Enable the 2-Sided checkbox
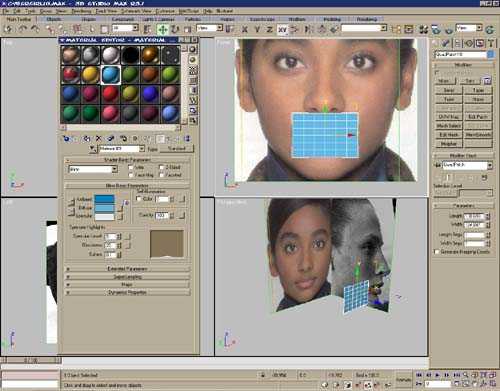 click(162, 167)
